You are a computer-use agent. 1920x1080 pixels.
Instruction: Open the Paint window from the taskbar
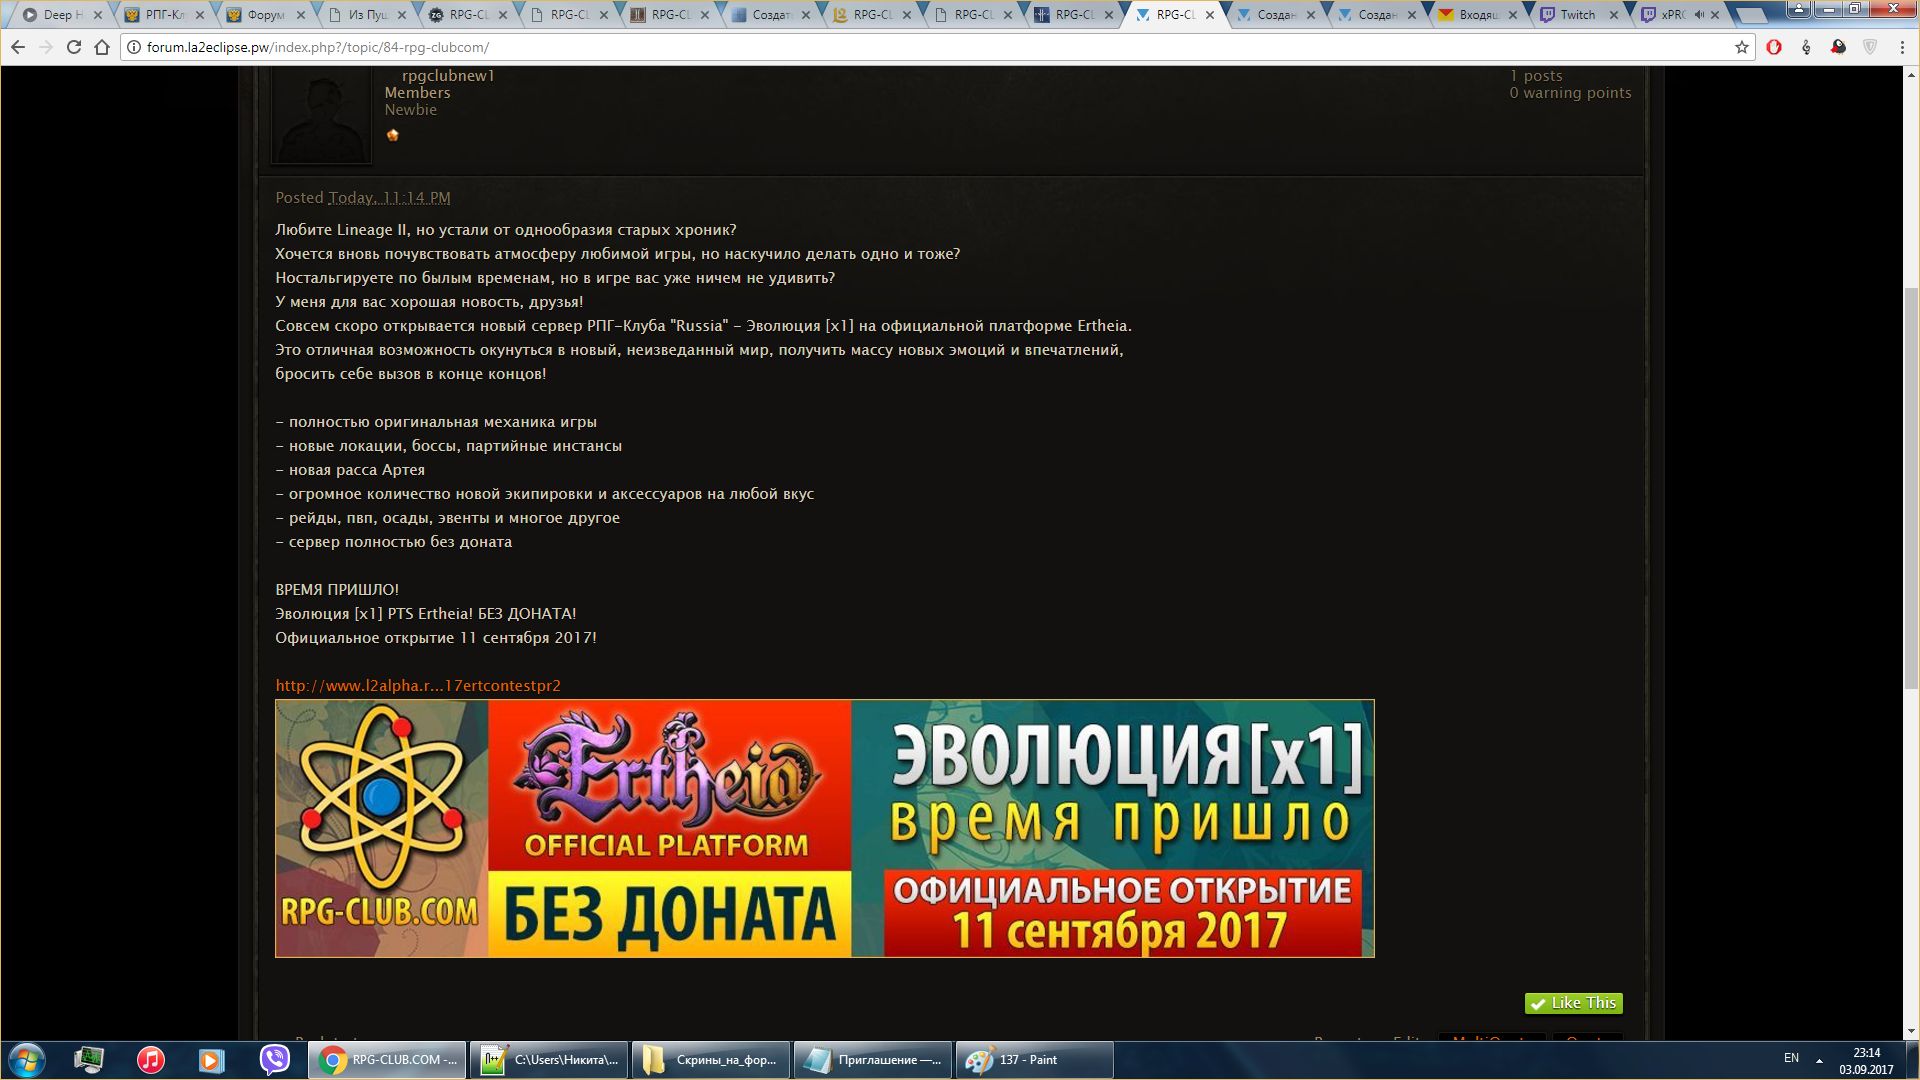1035,1060
